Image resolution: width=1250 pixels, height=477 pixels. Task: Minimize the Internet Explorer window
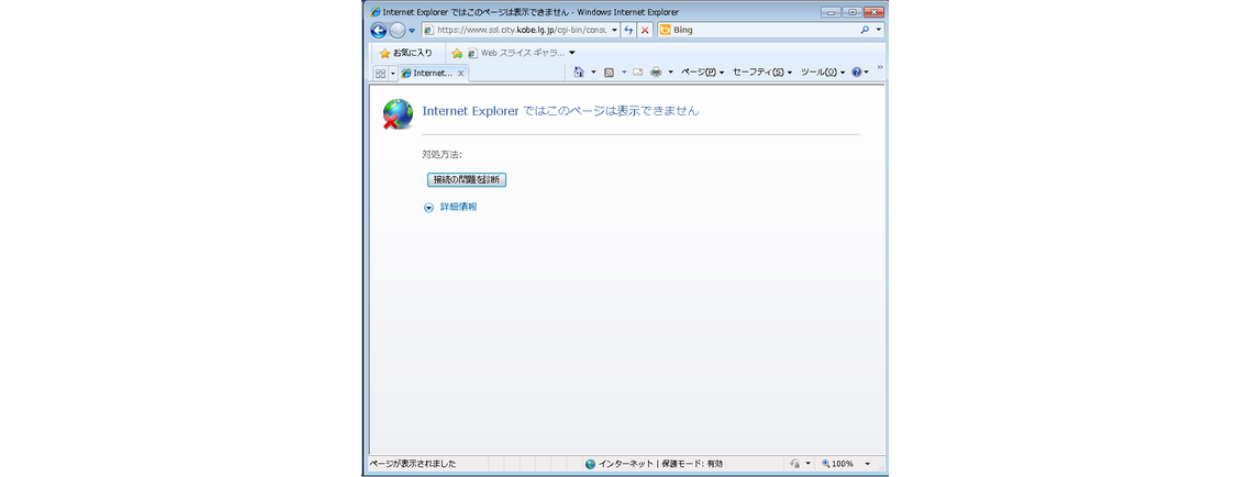831,12
